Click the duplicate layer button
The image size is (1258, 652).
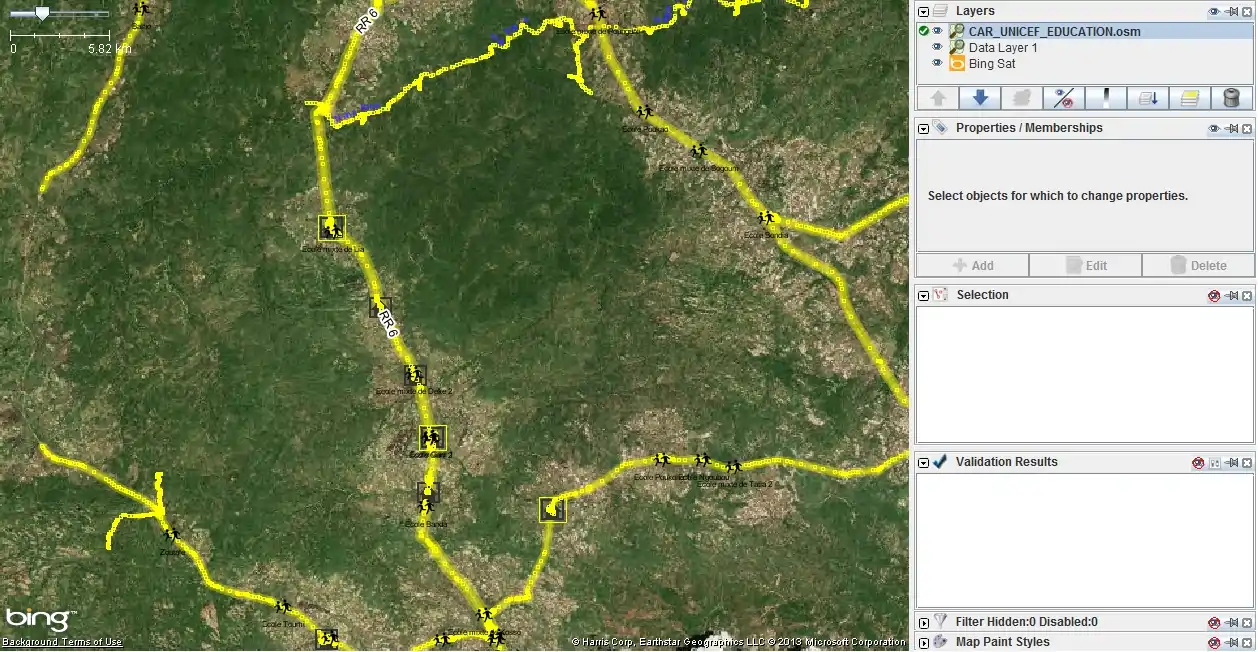click(x=1190, y=98)
